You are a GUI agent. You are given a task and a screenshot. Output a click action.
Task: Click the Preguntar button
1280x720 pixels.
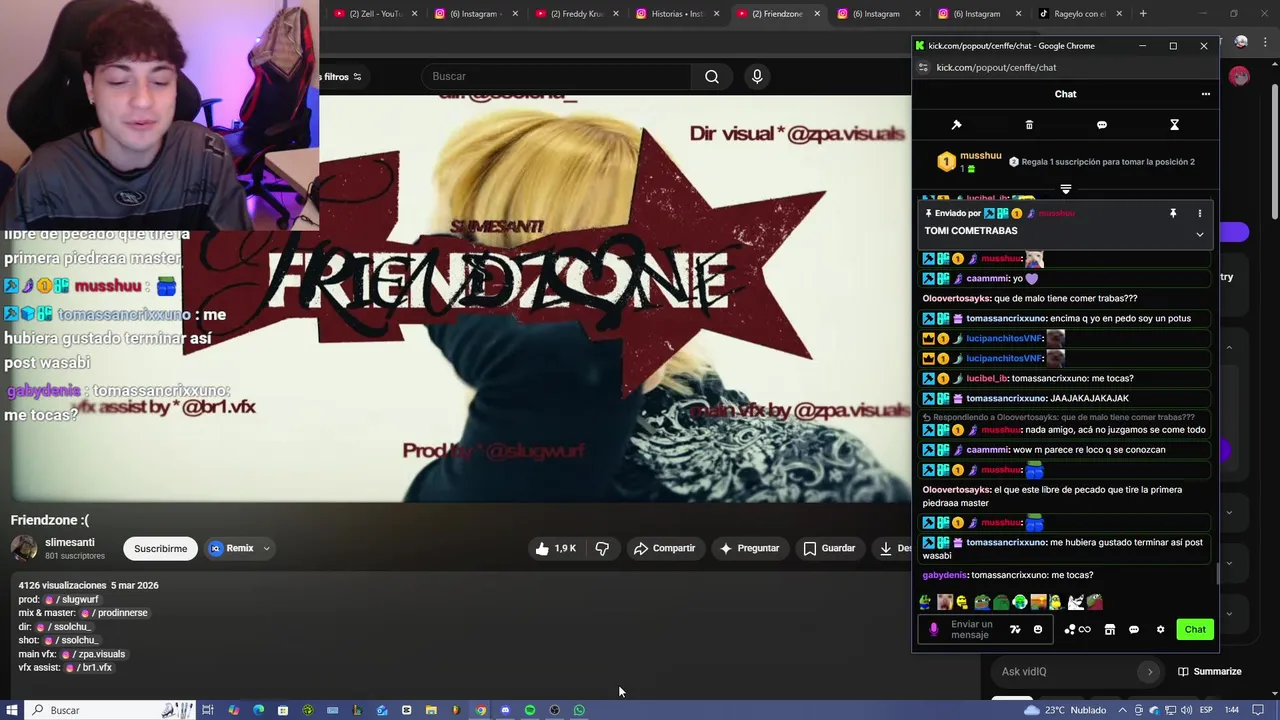coord(749,548)
